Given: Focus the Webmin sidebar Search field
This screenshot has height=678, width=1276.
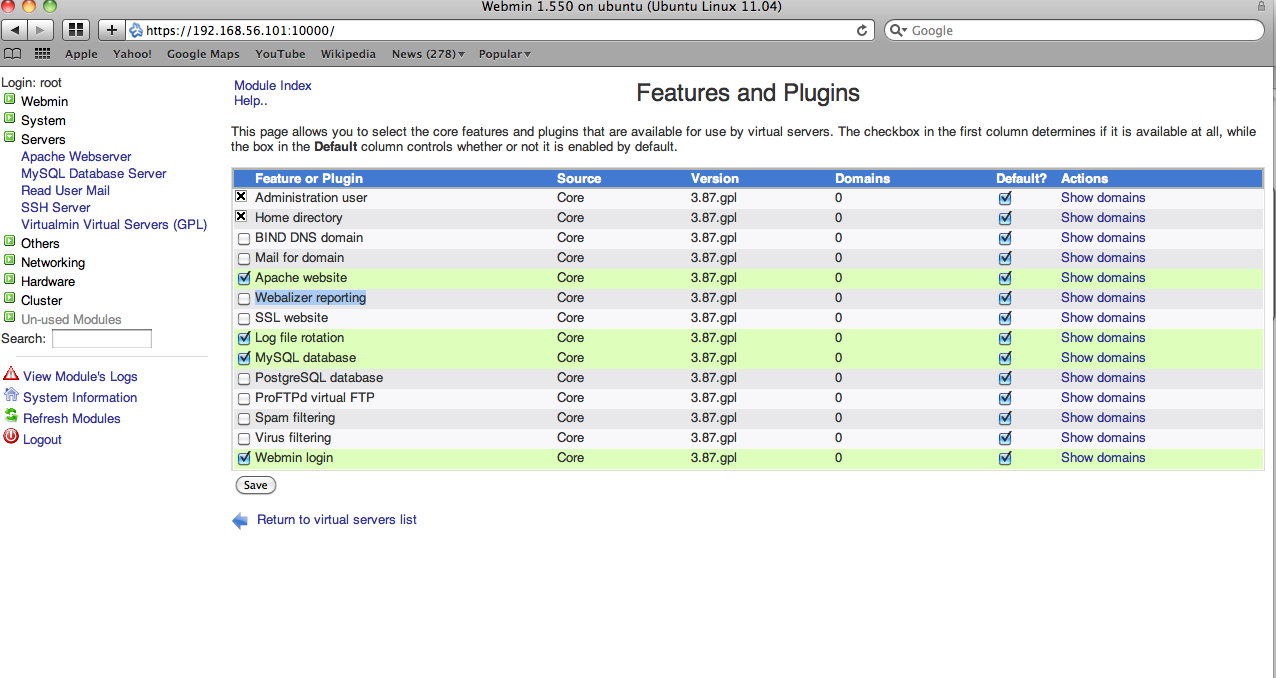Looking at the screenshot, I should (x=102, y=339).
